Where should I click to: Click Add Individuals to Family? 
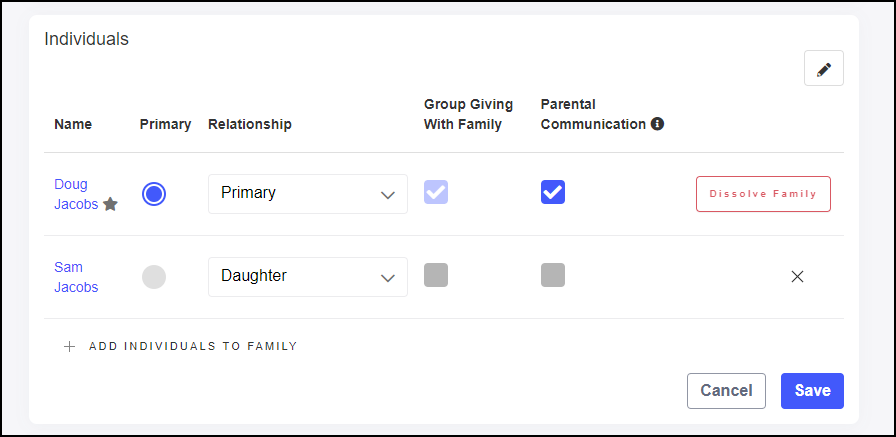pos(193,347)
